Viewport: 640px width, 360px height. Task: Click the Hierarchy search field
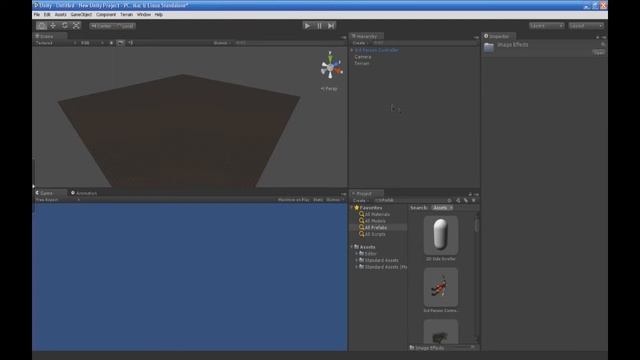click(424, 43)
